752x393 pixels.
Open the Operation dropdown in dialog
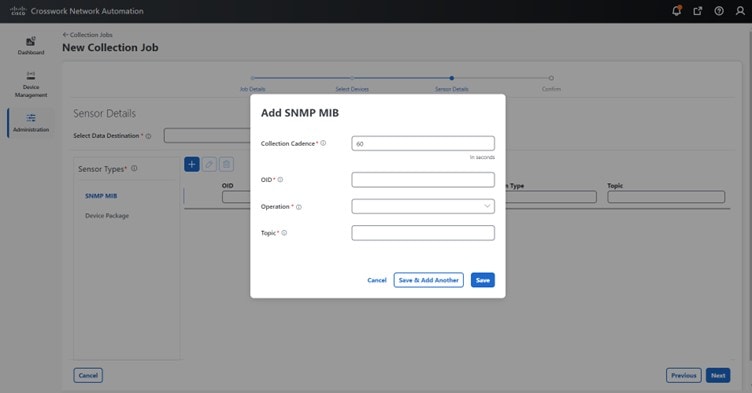click(x=423, y=206)
